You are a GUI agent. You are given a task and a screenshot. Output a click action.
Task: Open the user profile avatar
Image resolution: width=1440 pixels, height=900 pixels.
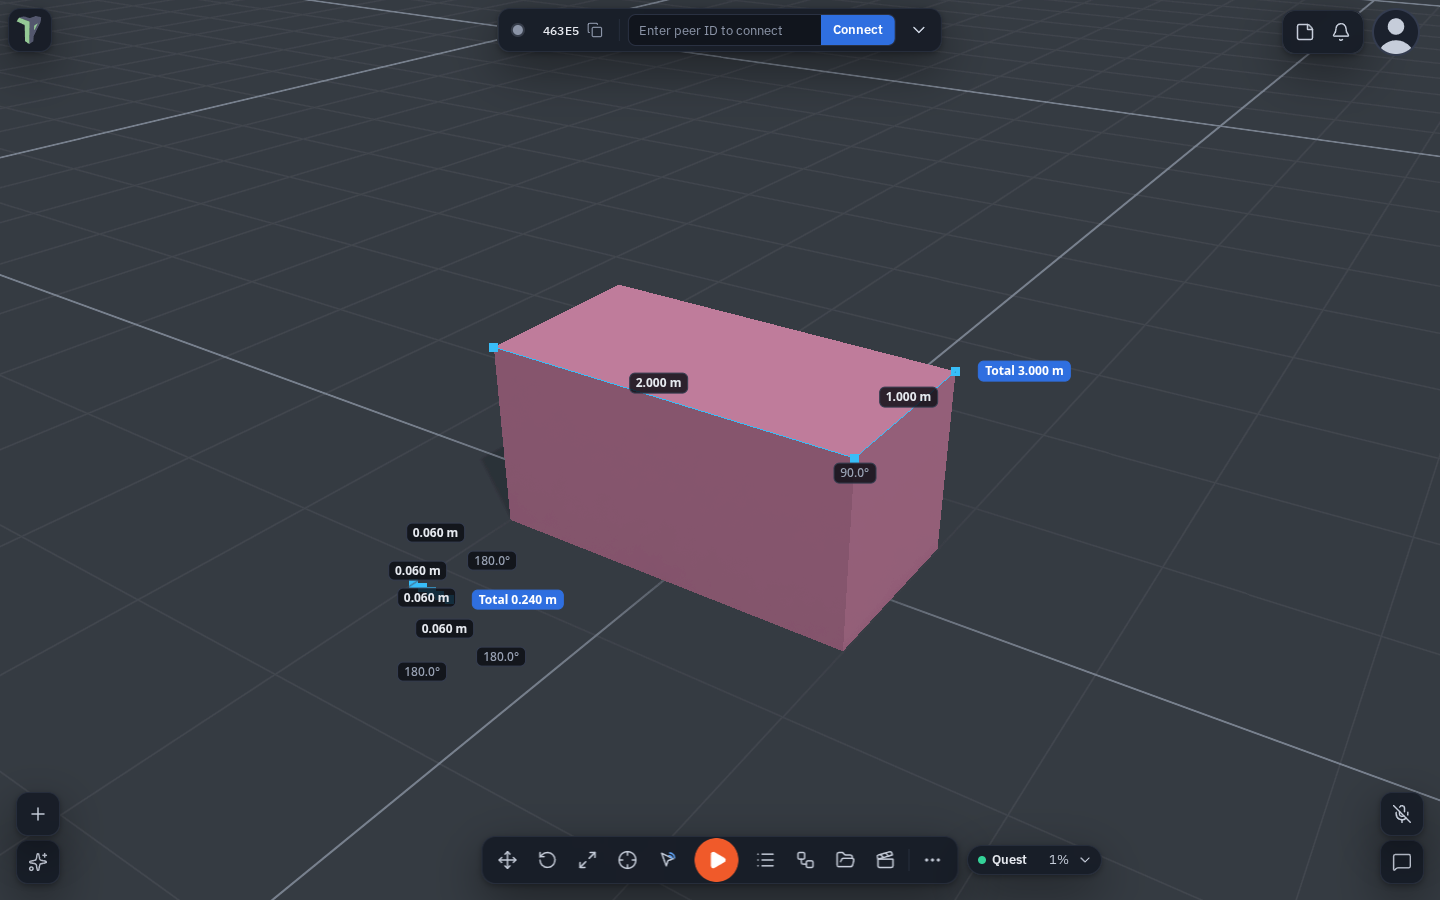coord(1396,32)
